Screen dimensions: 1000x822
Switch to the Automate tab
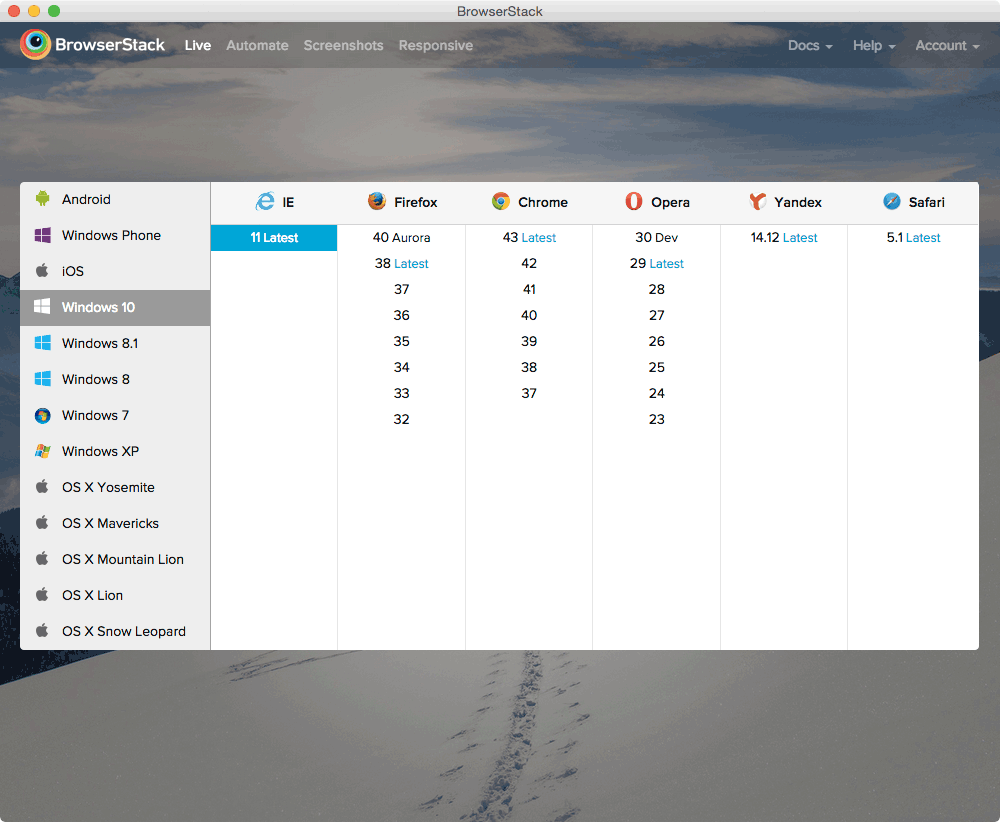(257, 45)
